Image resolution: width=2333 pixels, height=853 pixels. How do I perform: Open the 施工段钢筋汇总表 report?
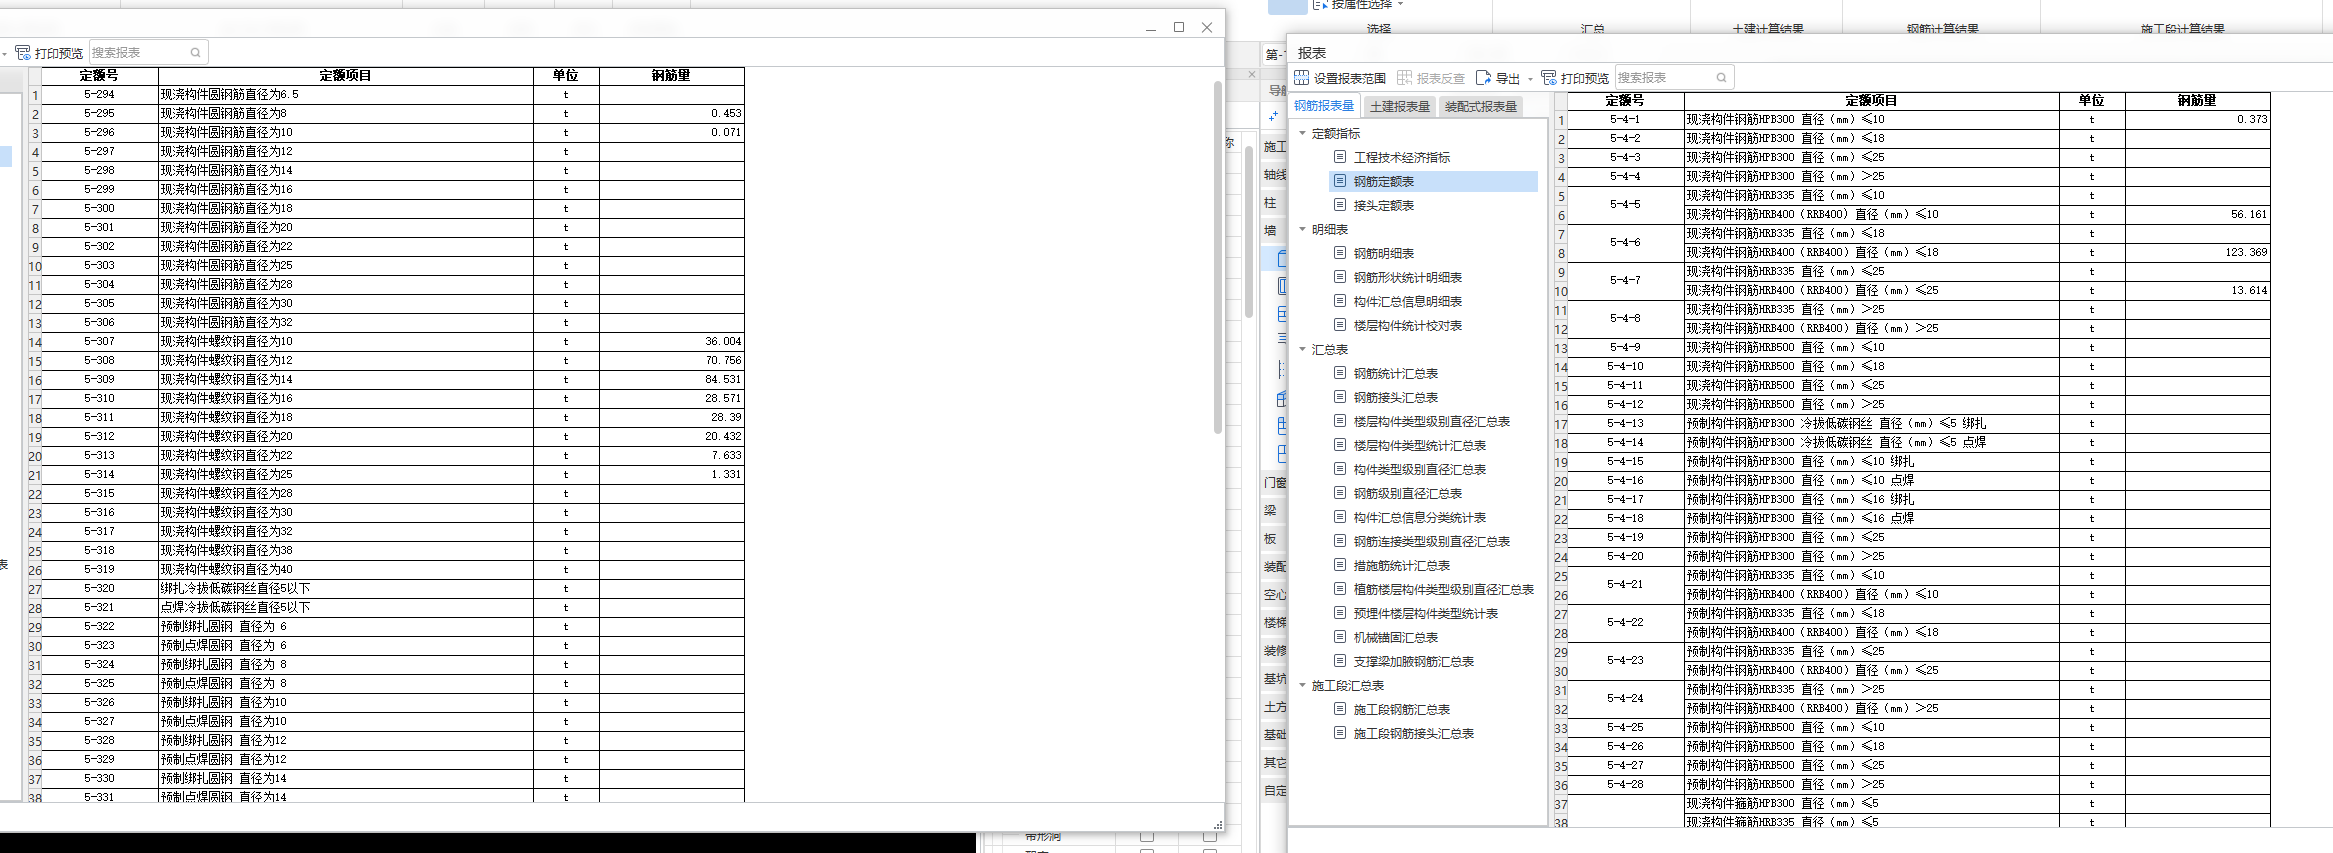click(1401, 710)
